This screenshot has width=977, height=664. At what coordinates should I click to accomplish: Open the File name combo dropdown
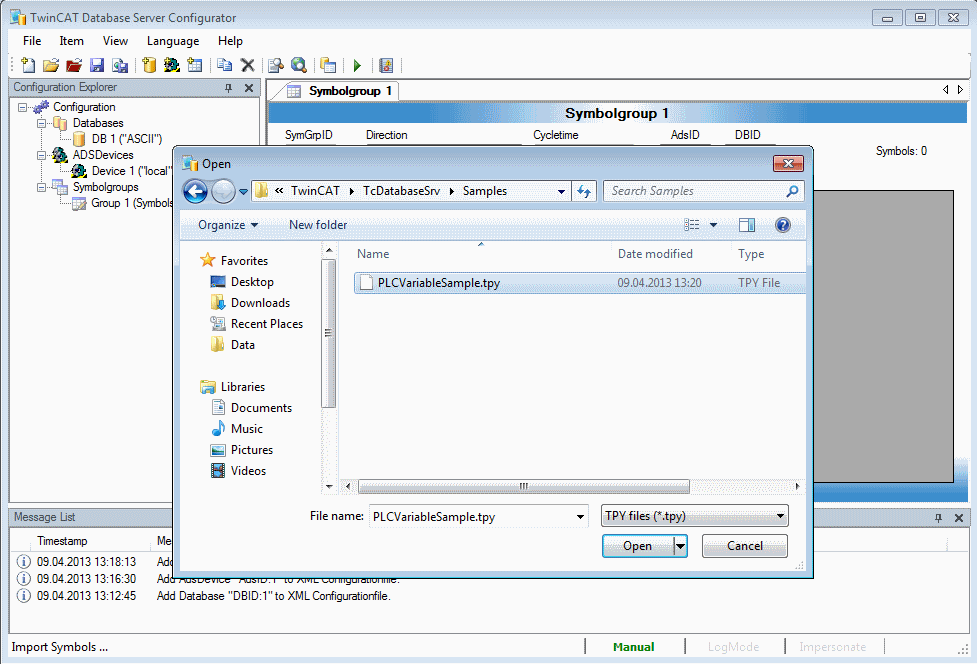(580, 517)
